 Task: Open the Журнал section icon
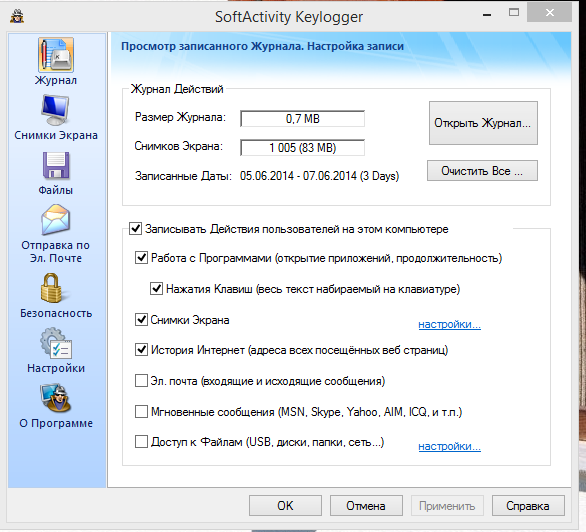click(x=56, y=55)
